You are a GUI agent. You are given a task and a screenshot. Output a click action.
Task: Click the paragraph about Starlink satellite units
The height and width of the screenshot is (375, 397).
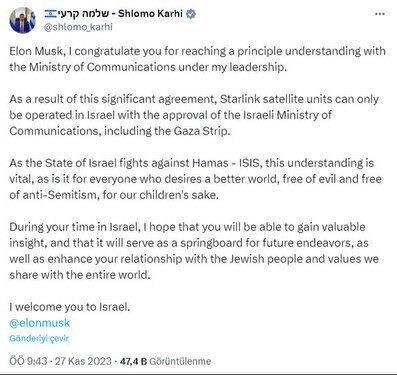[x=194, y=115]
